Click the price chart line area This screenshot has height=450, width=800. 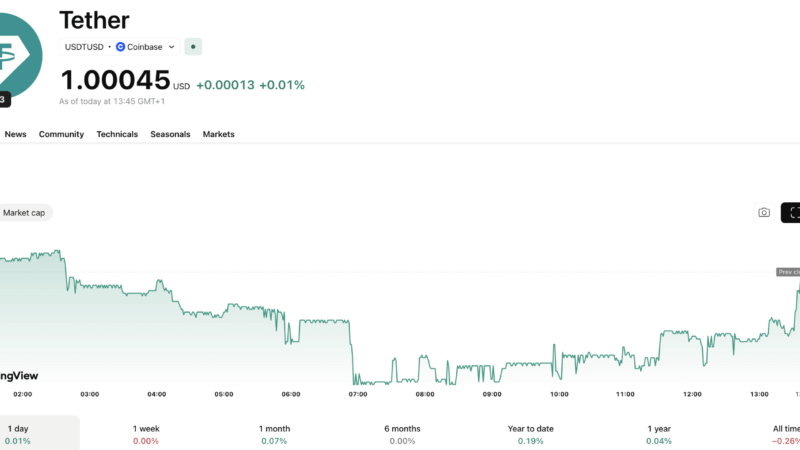pos(400,316)
